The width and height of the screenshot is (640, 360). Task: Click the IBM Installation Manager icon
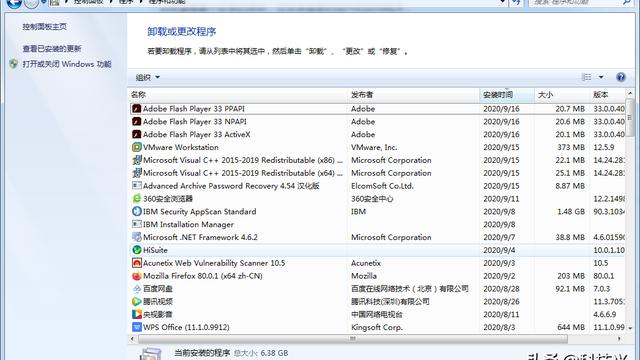[x=136, y=224]
